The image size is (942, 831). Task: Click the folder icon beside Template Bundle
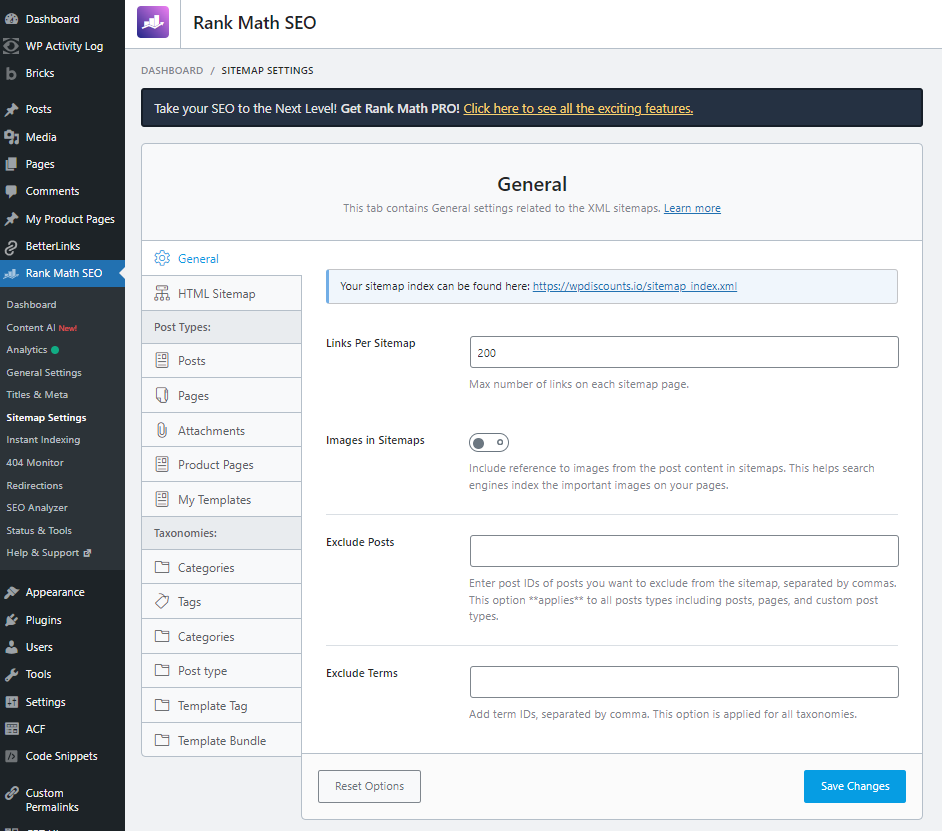click(162, 740)
